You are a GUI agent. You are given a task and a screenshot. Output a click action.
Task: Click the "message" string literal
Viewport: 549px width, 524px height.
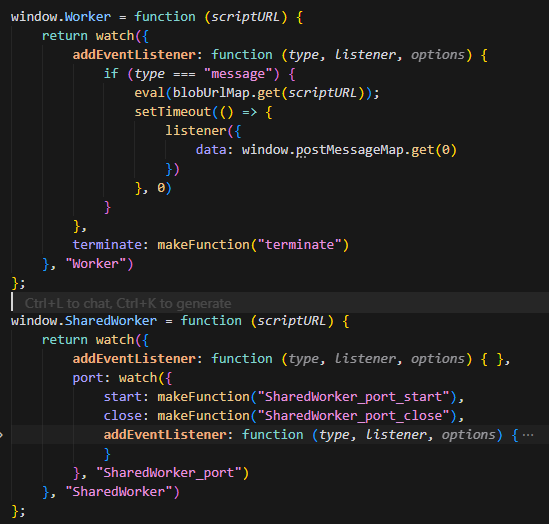[x=238, y=74]
